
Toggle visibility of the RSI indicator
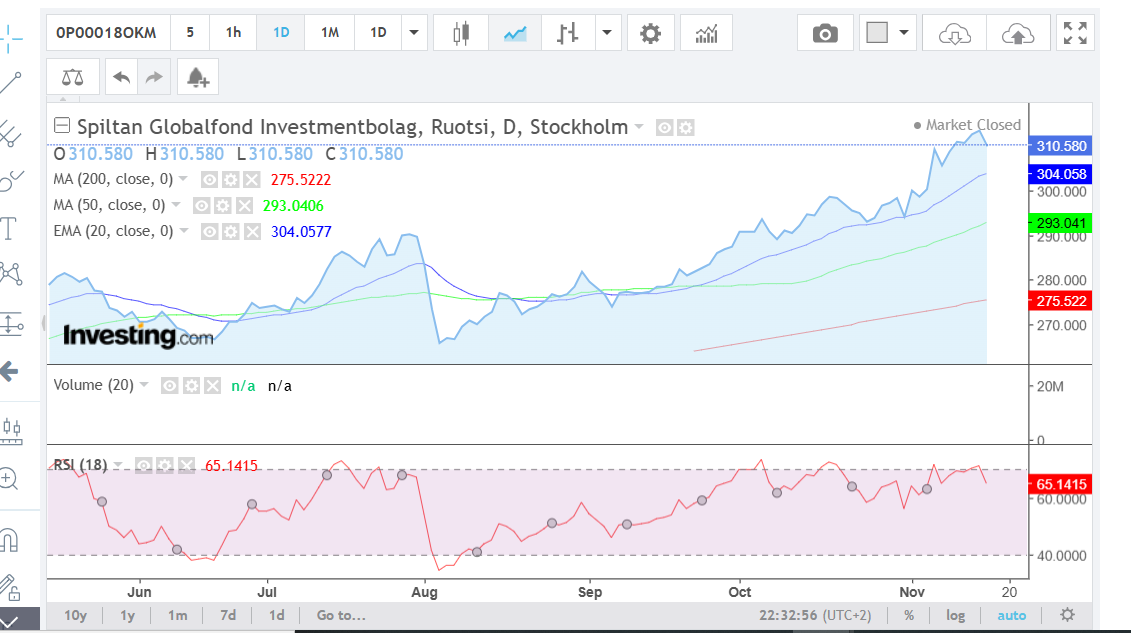143,466
